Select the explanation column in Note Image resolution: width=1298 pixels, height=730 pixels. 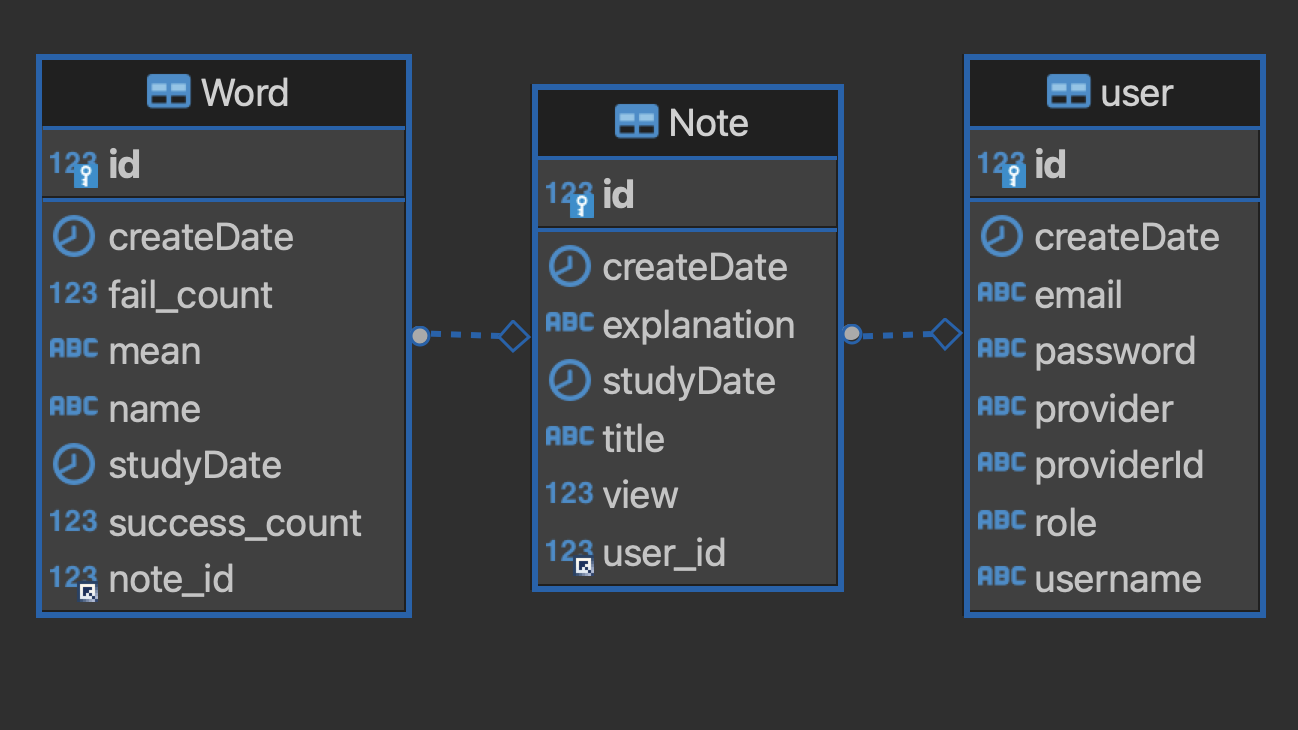pyautogui.click(x=687, y=325)
